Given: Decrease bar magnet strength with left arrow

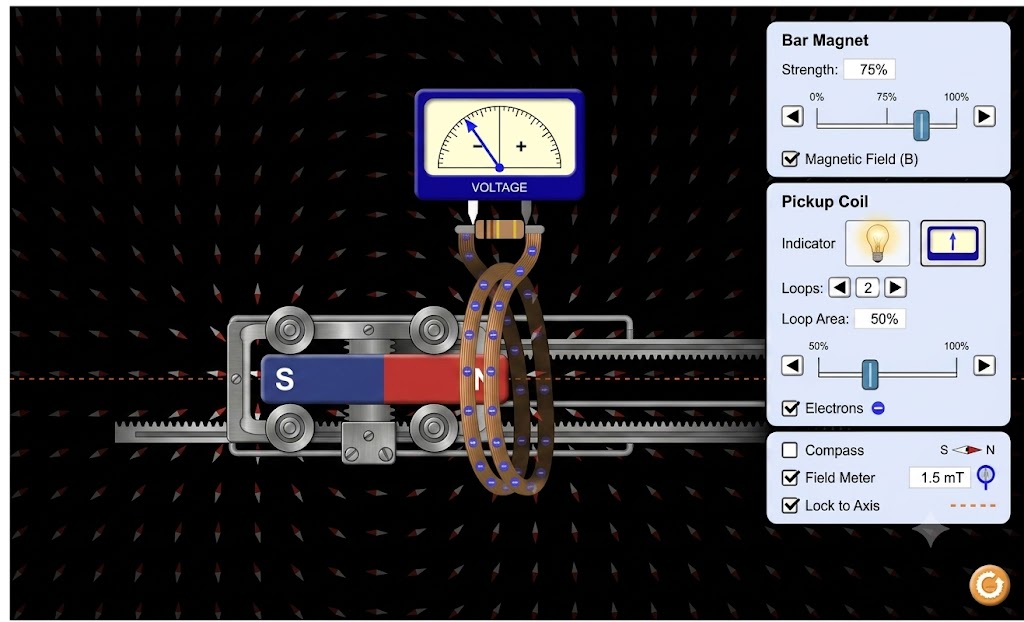Looking at the screenshot, I should click(792, 117).
